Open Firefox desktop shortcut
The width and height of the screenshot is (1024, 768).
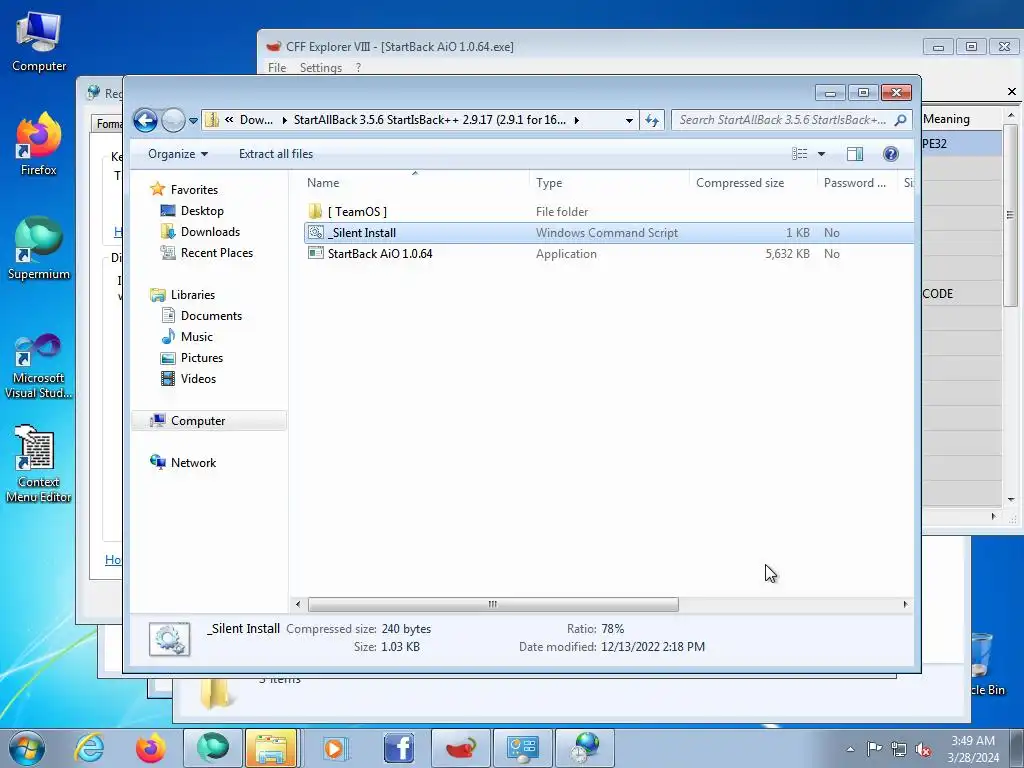[39, 144]
